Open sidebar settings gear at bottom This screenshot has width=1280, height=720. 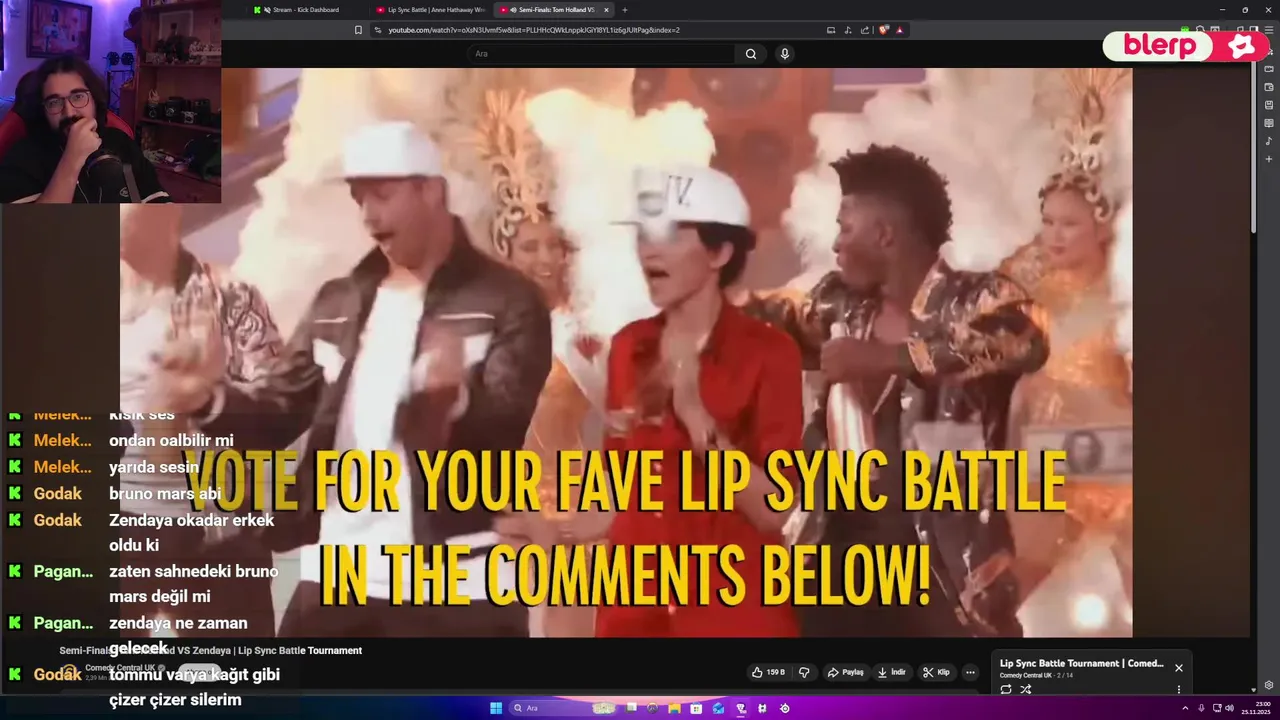[x=1269, y=685]
